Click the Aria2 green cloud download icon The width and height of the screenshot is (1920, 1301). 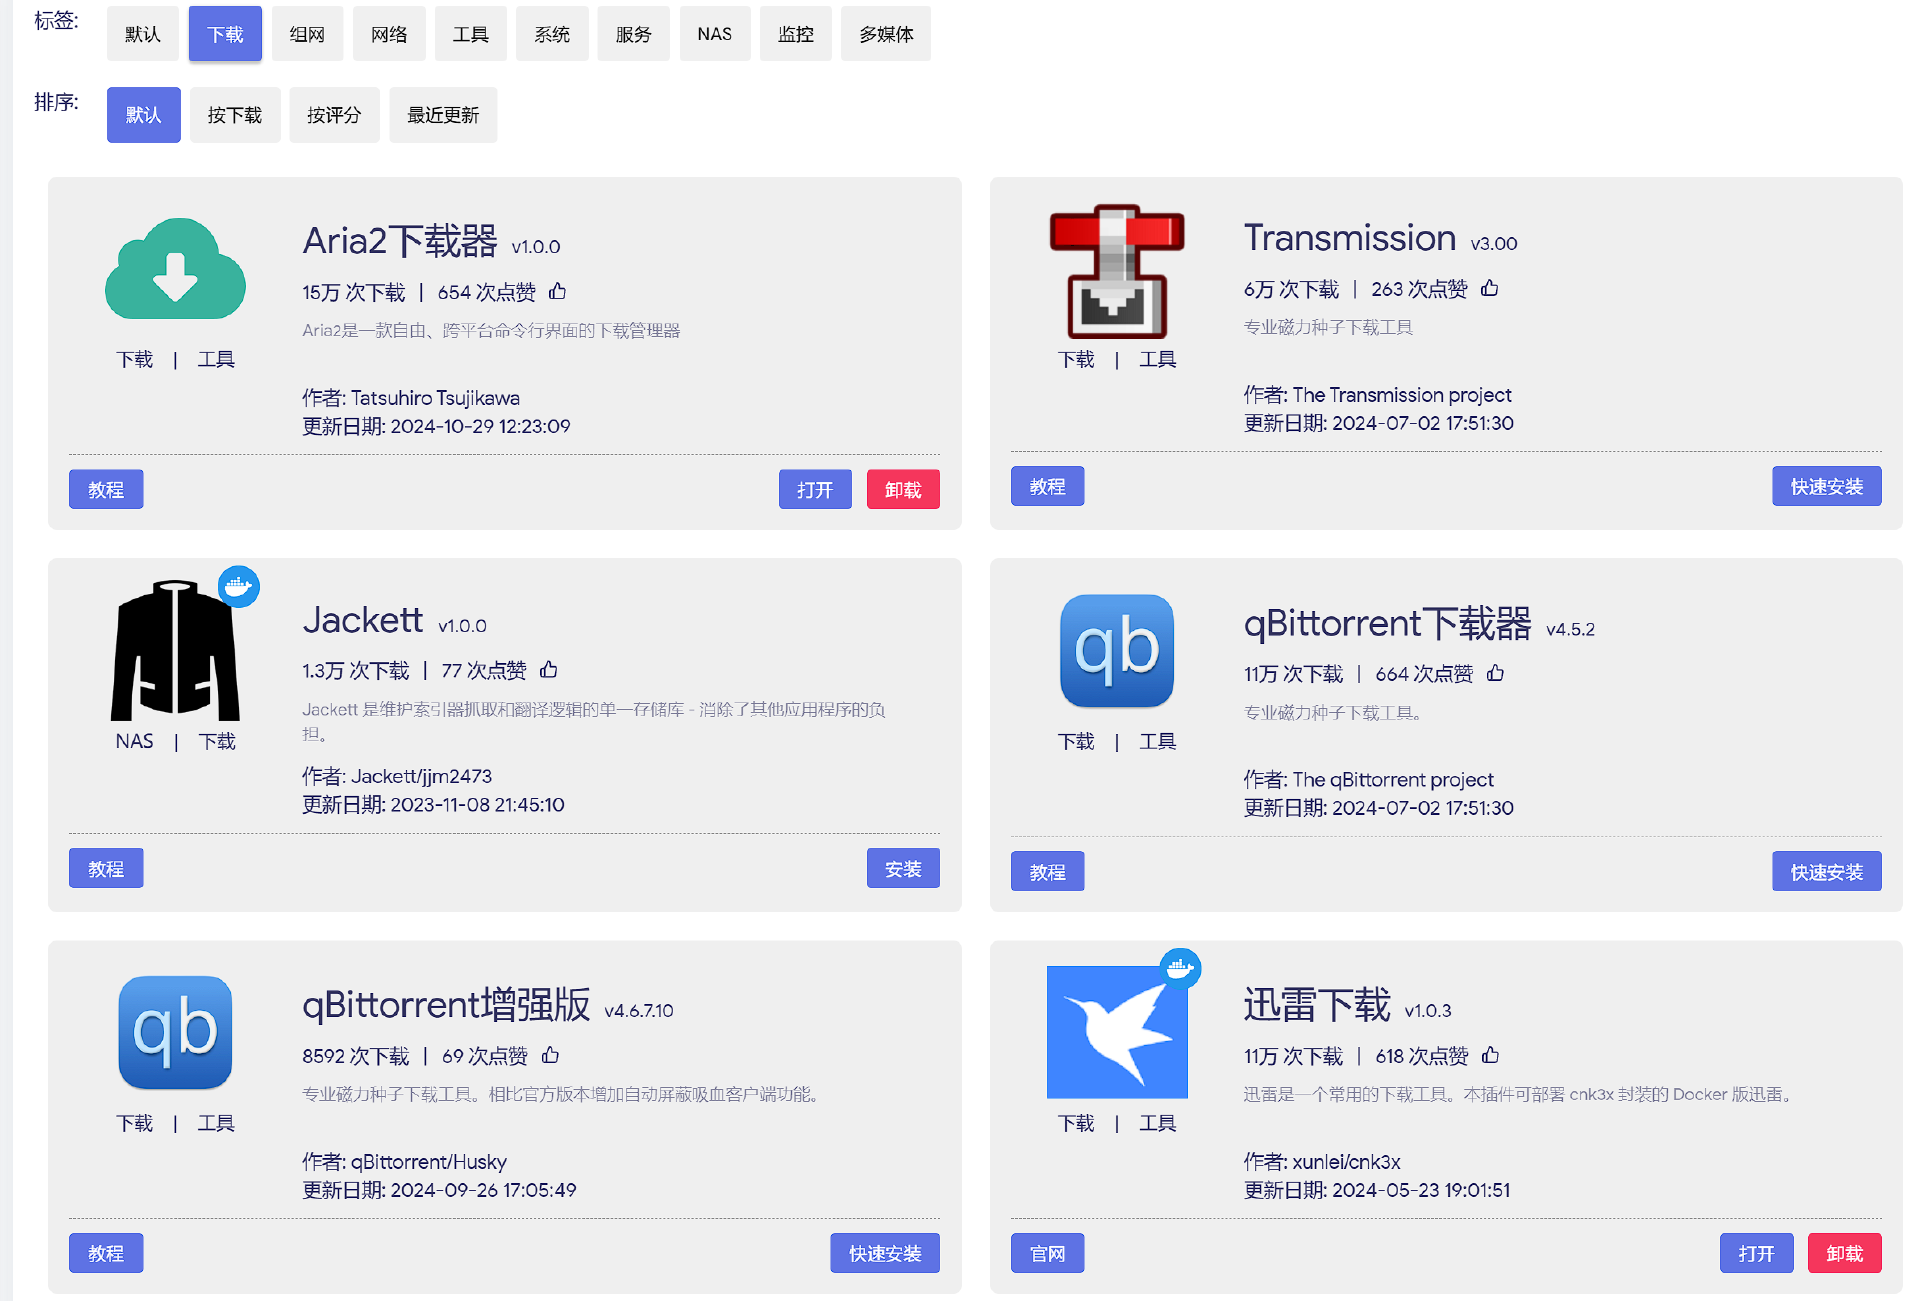(175, 269)
